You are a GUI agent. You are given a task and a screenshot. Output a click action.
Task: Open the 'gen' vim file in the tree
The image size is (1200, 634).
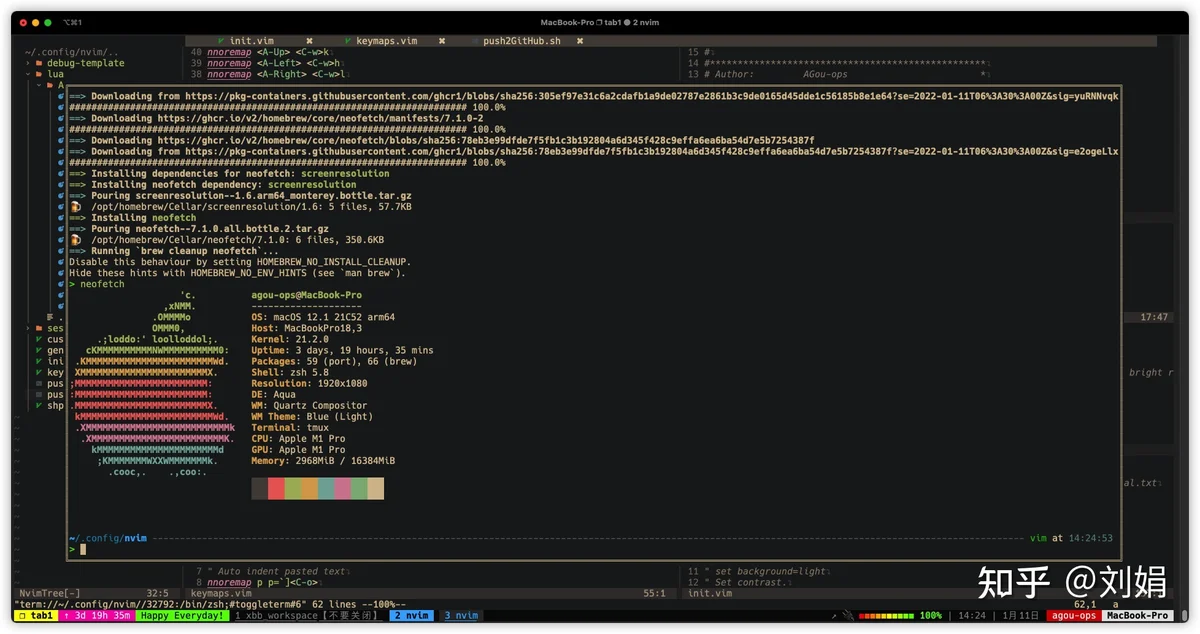tap(55, 350)
